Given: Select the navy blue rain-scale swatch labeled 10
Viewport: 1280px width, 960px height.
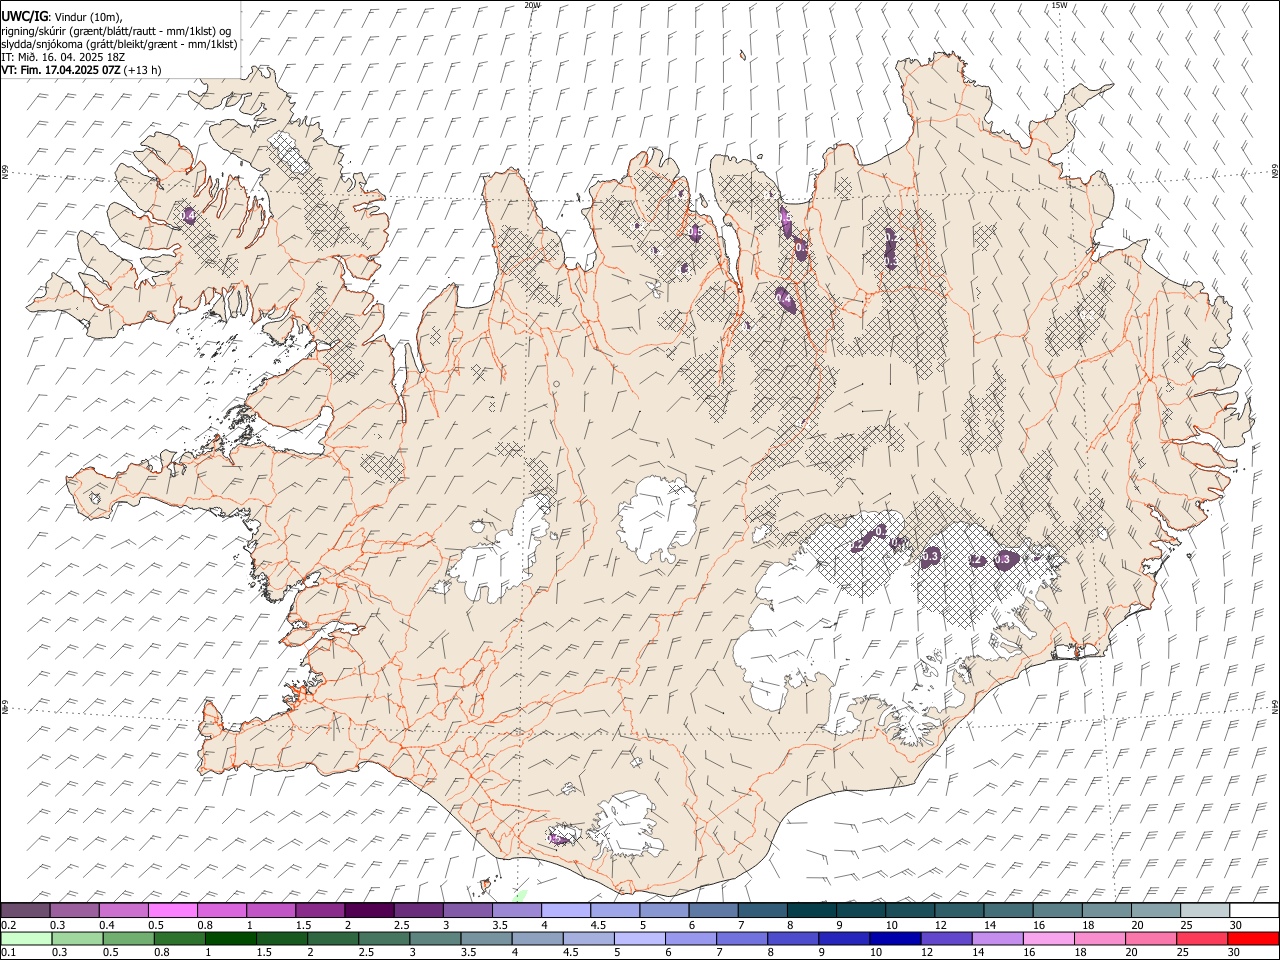Looking at the screenshot, I should tap(895, 939).
